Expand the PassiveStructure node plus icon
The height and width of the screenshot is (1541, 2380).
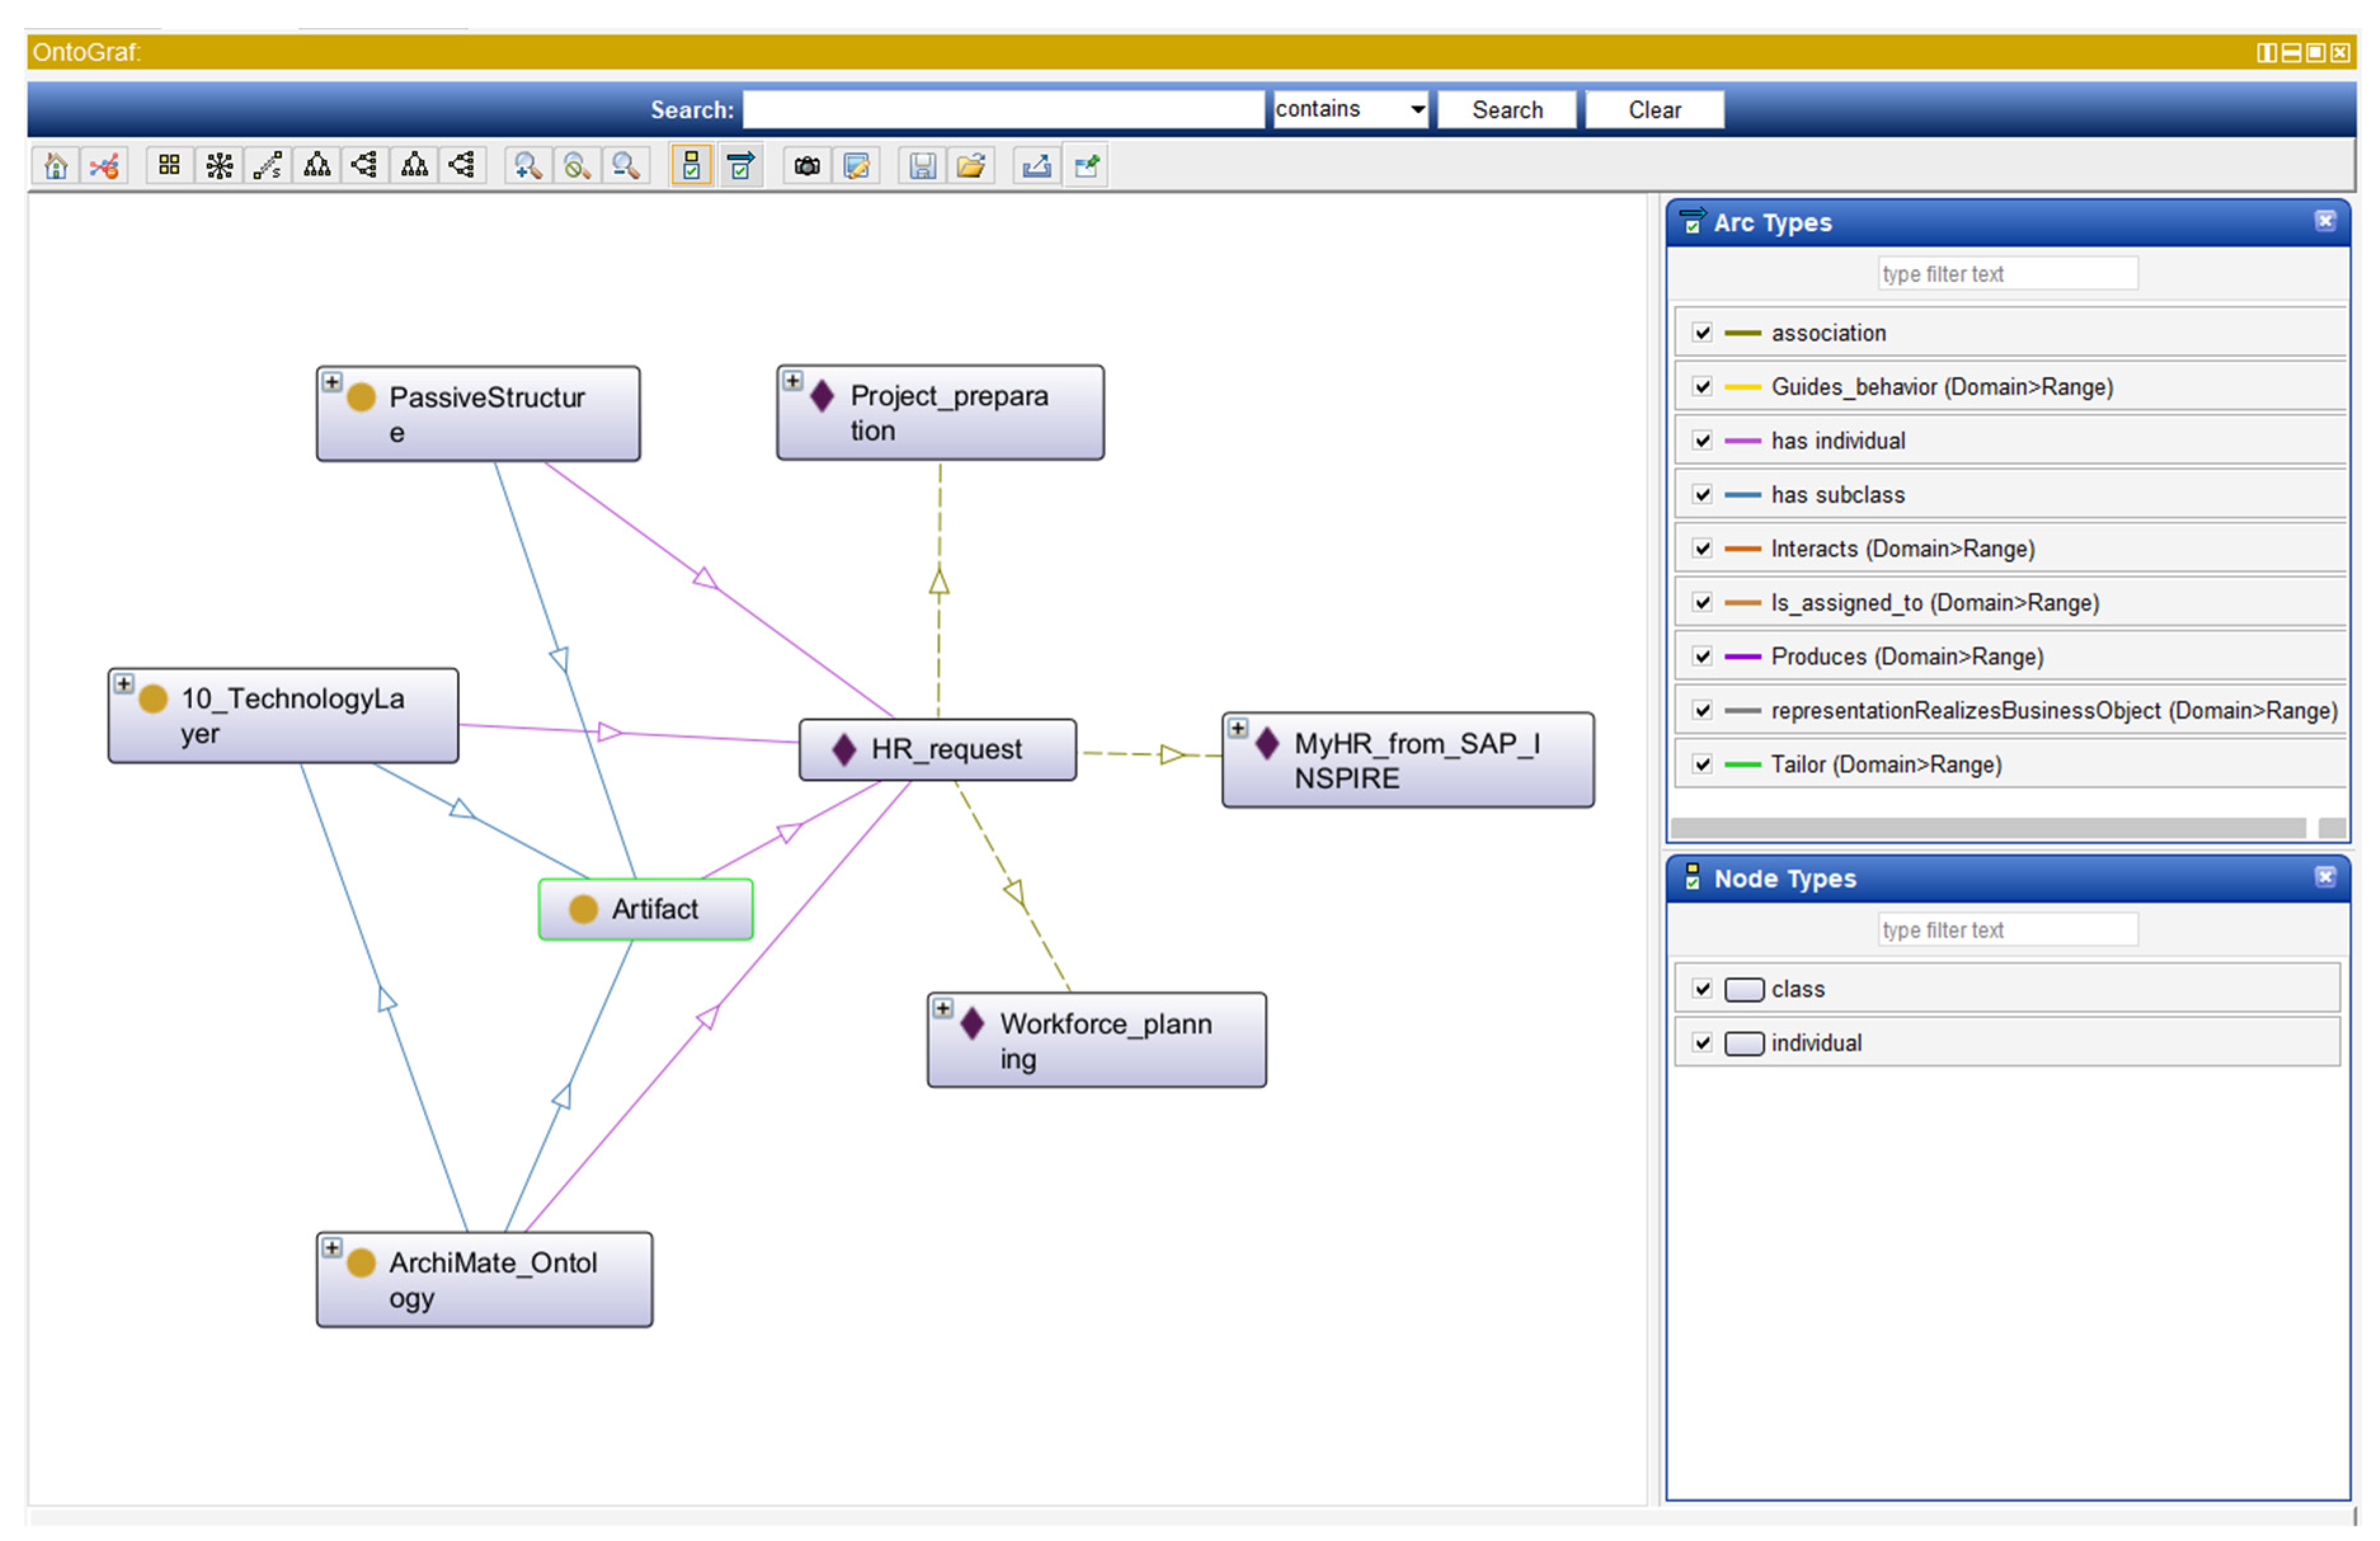(332, 382)
